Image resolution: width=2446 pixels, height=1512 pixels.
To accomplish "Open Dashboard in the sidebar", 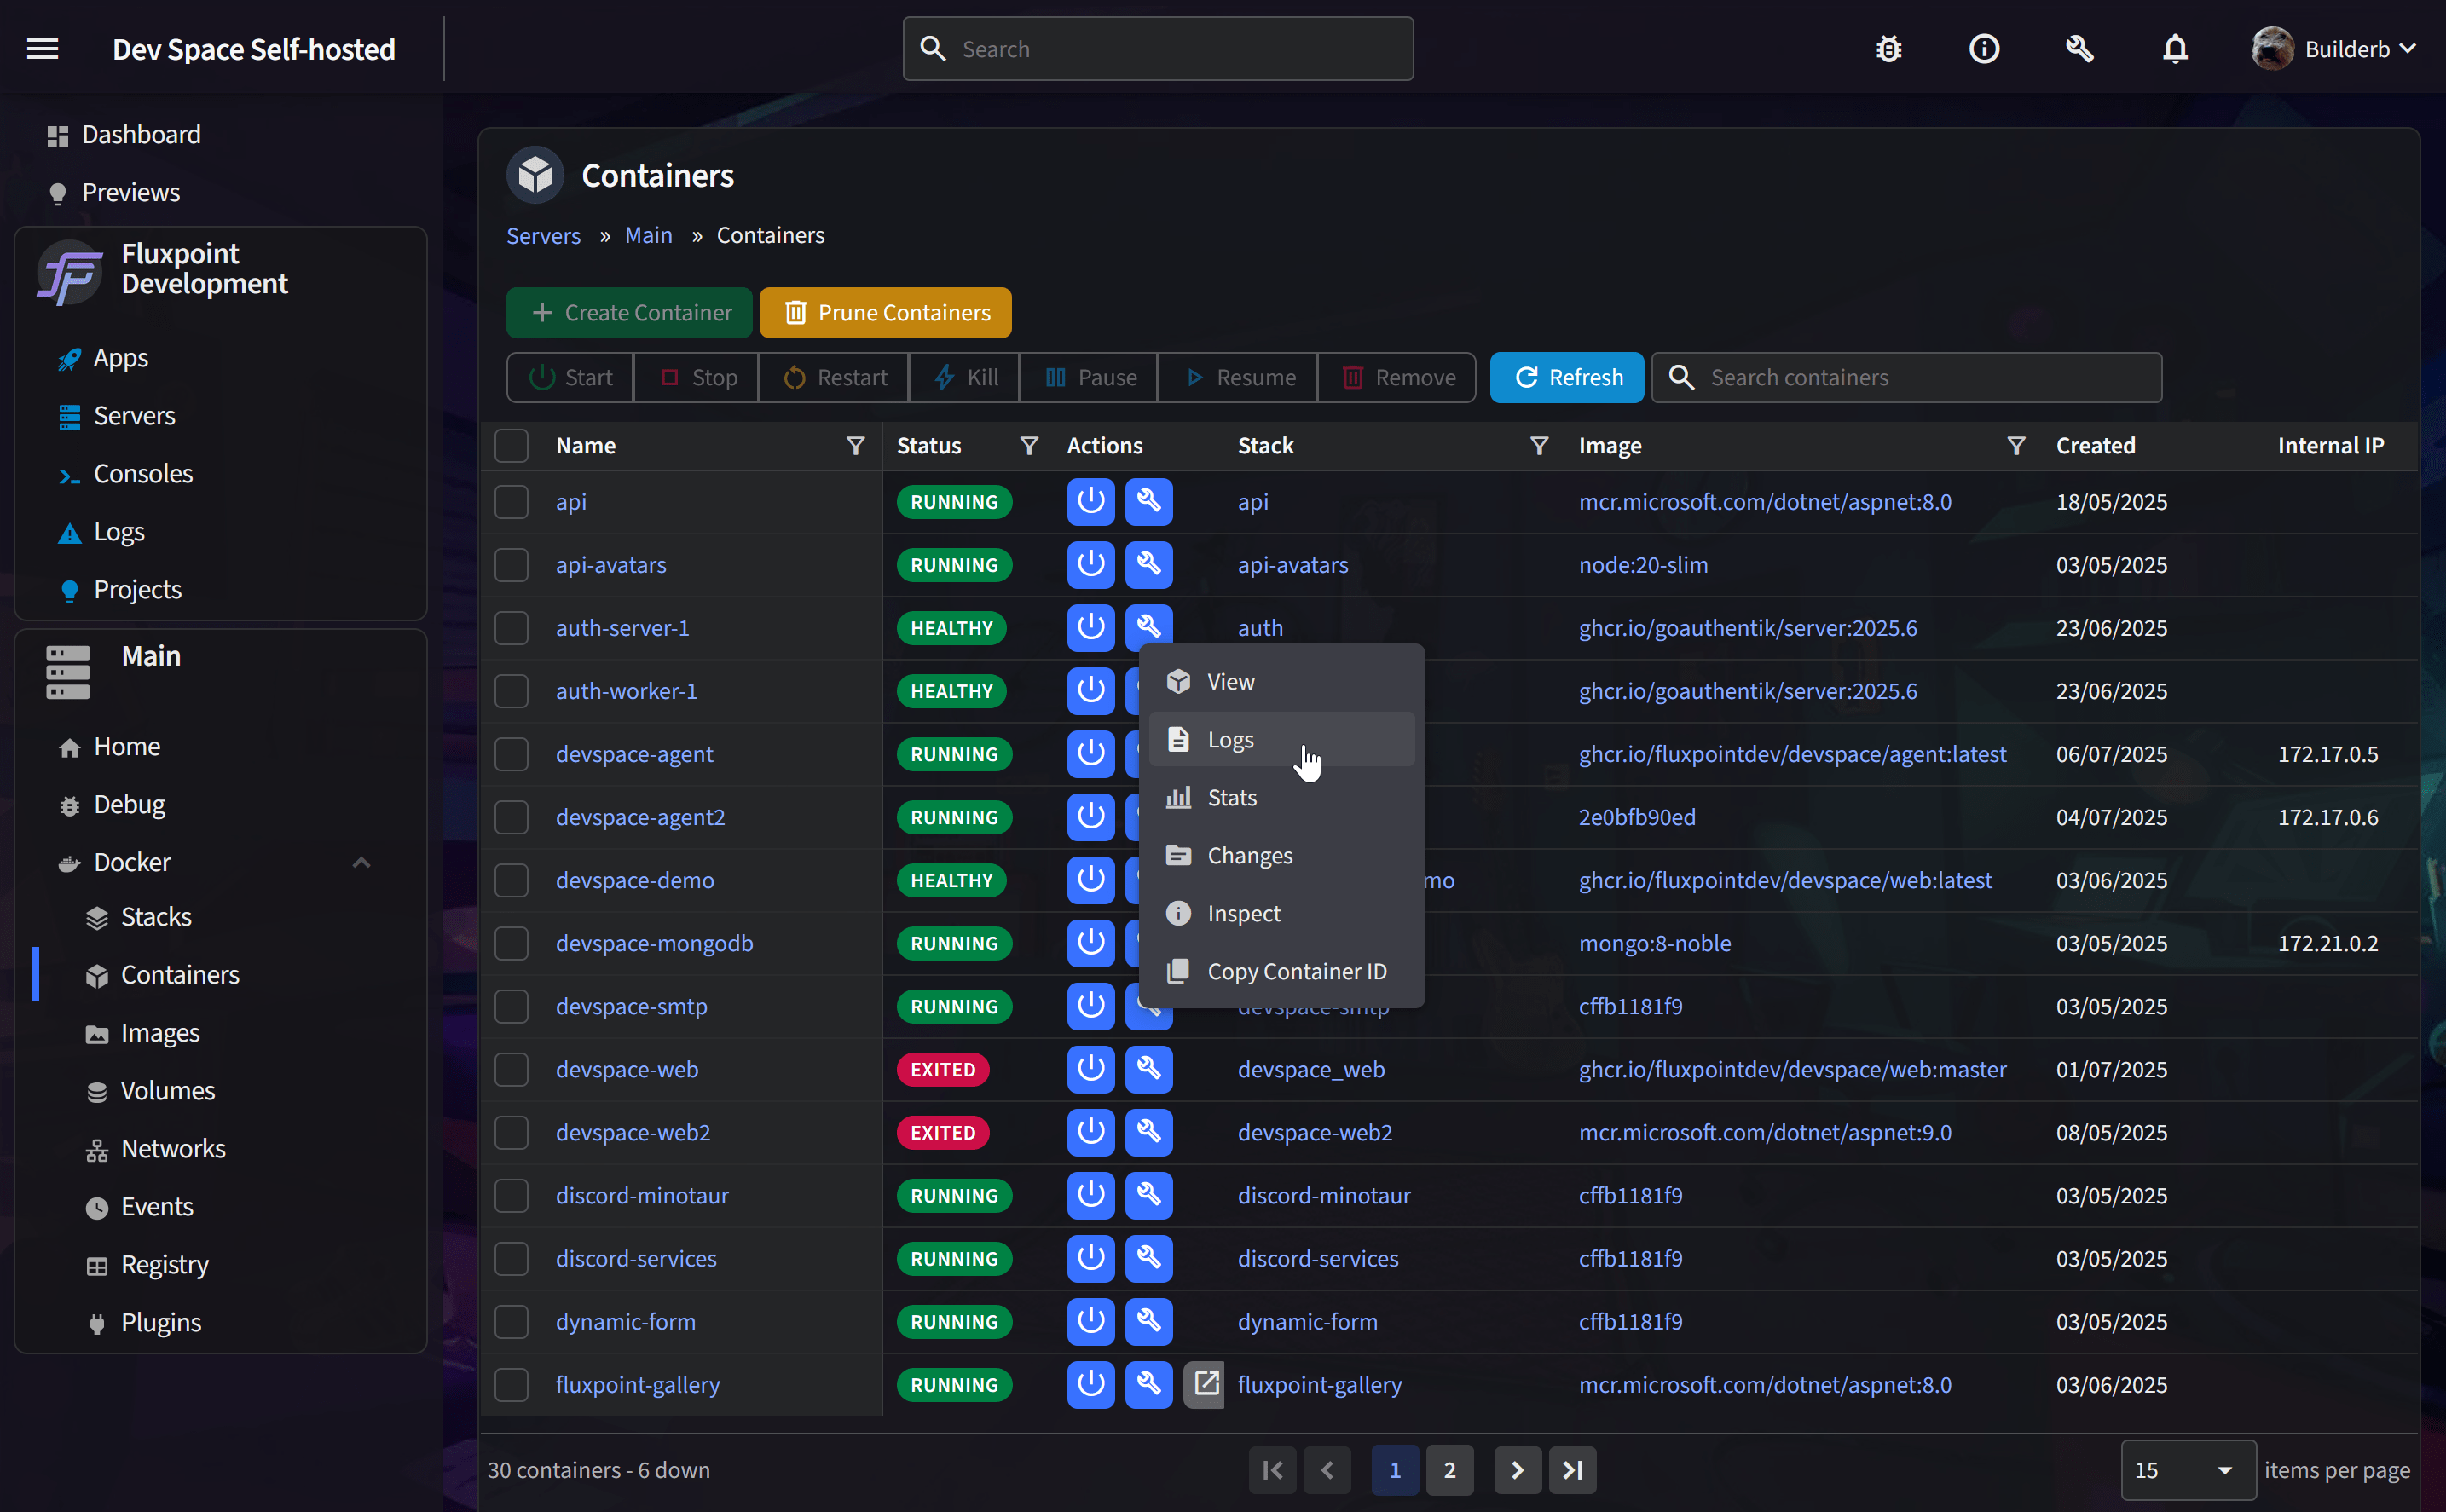I will (141, 134).
